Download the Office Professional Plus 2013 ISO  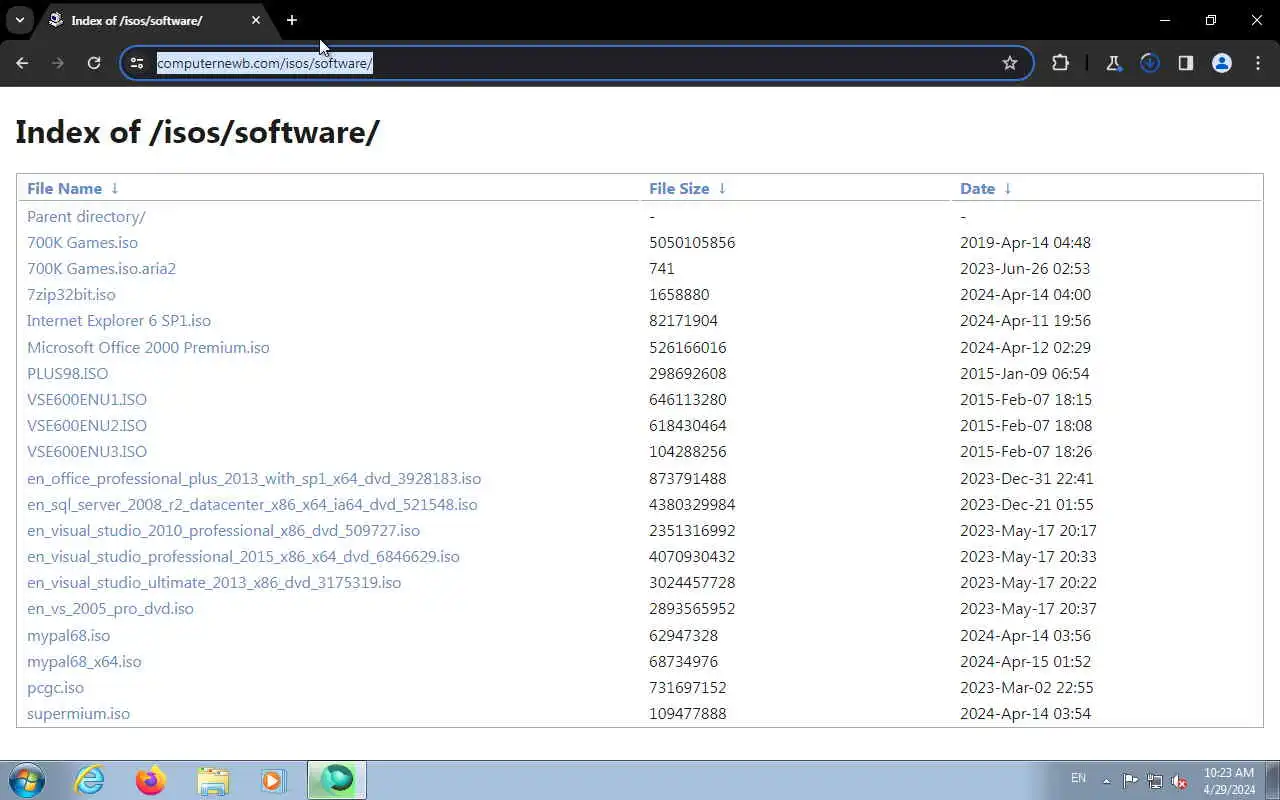254,478
